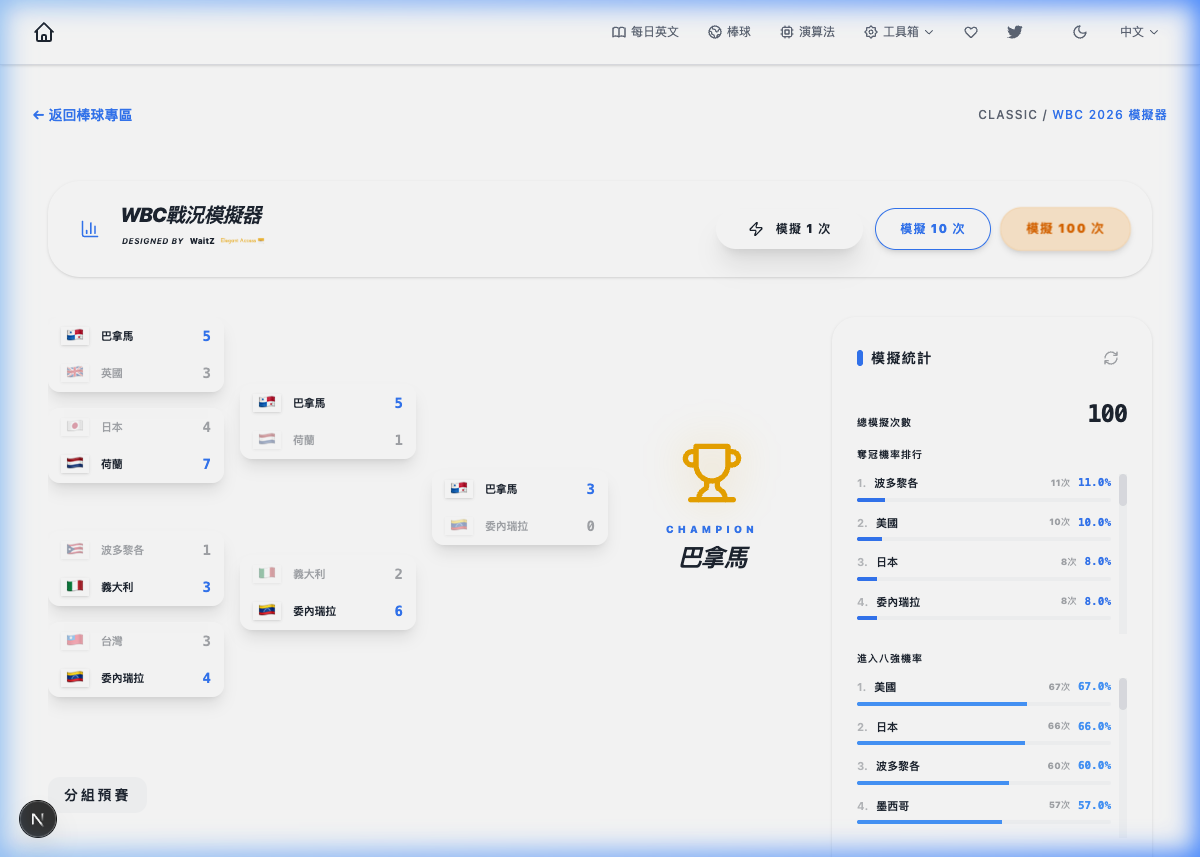1200x857 pixels.
Task: Expand the 工具箱 dropdown menu
Action: pos(898,32)
